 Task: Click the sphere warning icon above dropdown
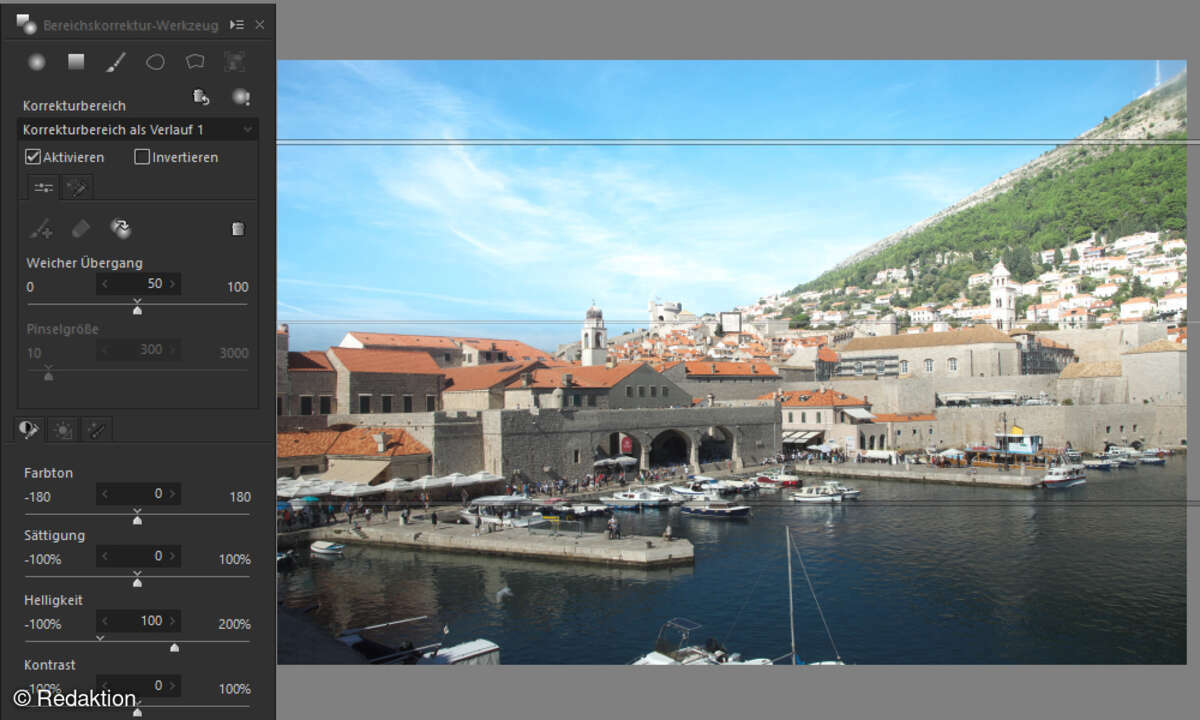[x=241, y=97]
